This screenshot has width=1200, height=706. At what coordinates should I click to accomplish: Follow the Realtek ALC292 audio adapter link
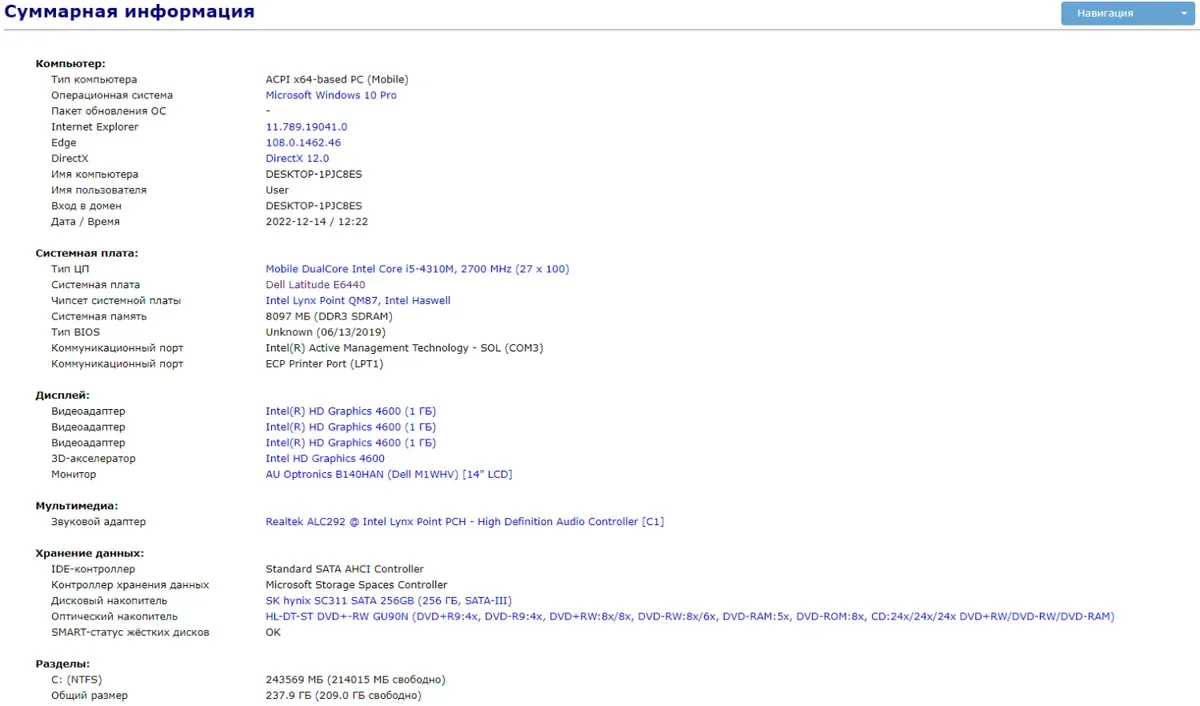(464, 521)
